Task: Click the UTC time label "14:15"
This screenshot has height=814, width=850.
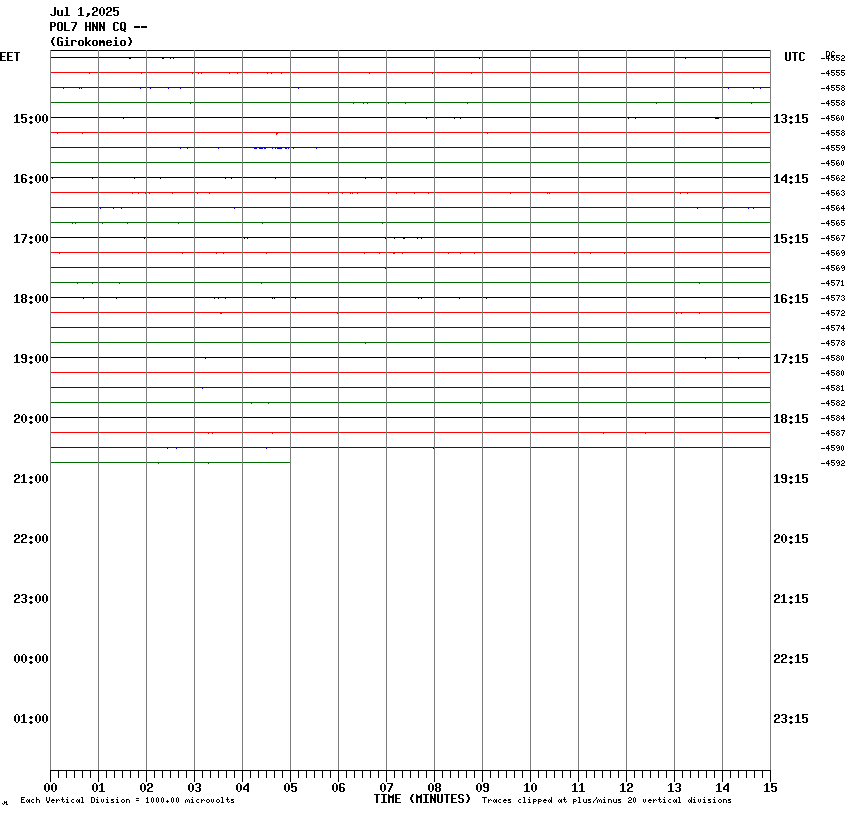Action: tap(791, 179)
